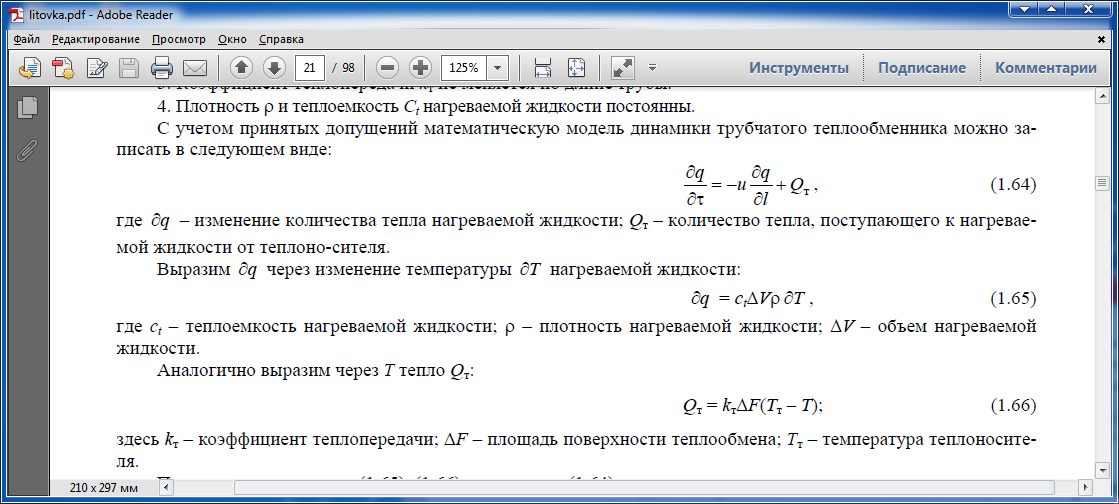This screenshot has width=1119, height=504.
Task: Open the Подписание pane
Action: pos(921,69)
